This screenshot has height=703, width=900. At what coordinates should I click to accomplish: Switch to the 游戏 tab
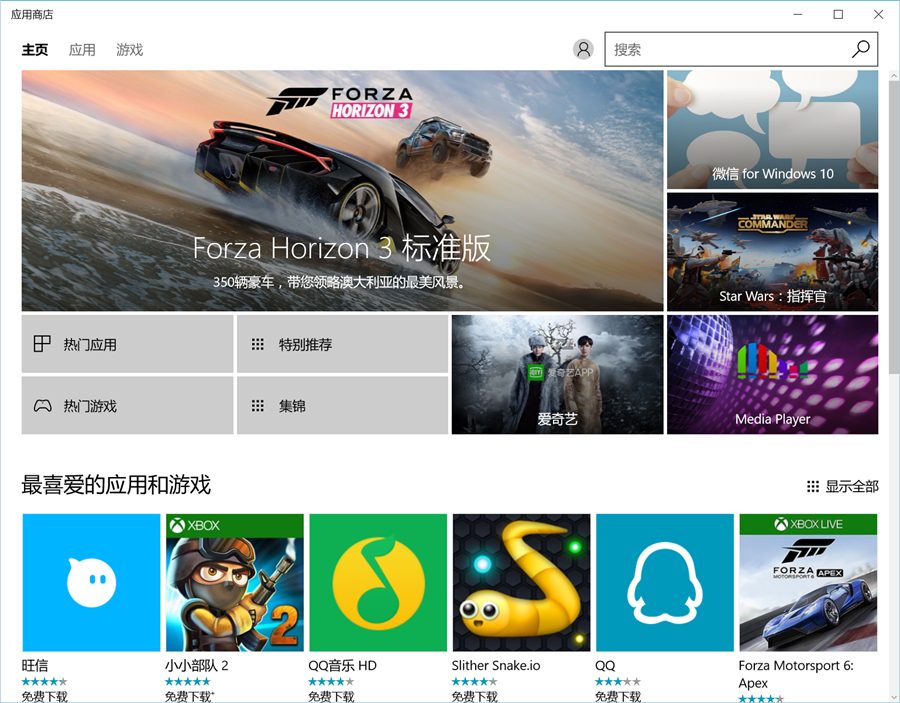(x=128, y=49)
